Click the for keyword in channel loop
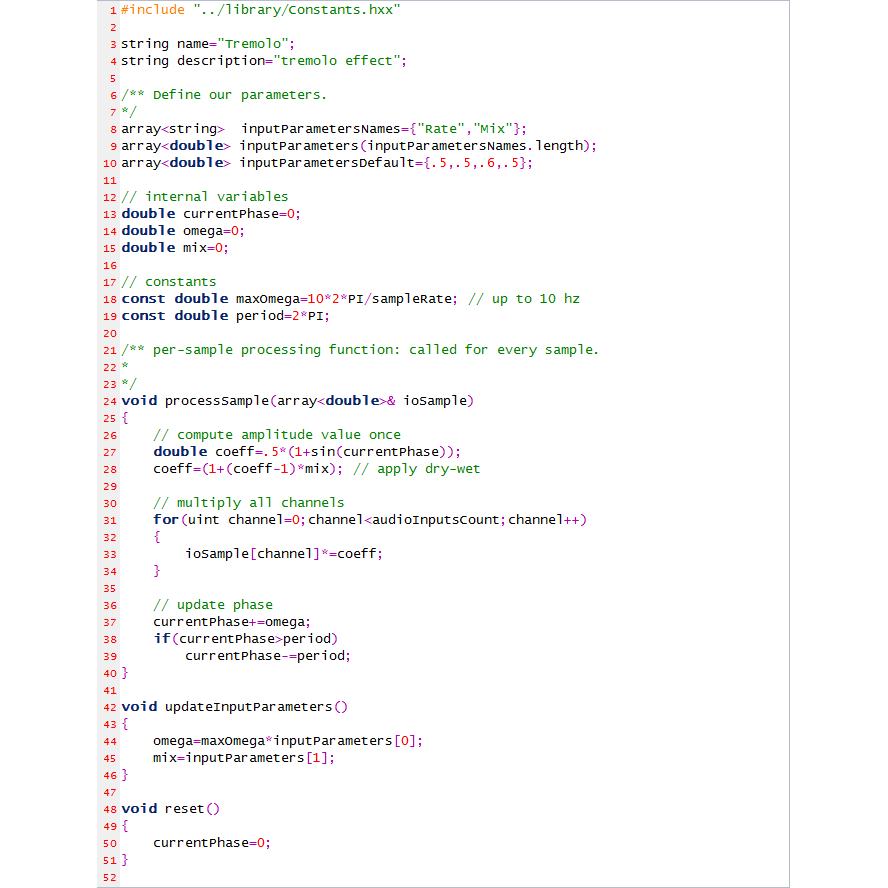This screenshot has width=888, height=888. click(x=164, y=519)
